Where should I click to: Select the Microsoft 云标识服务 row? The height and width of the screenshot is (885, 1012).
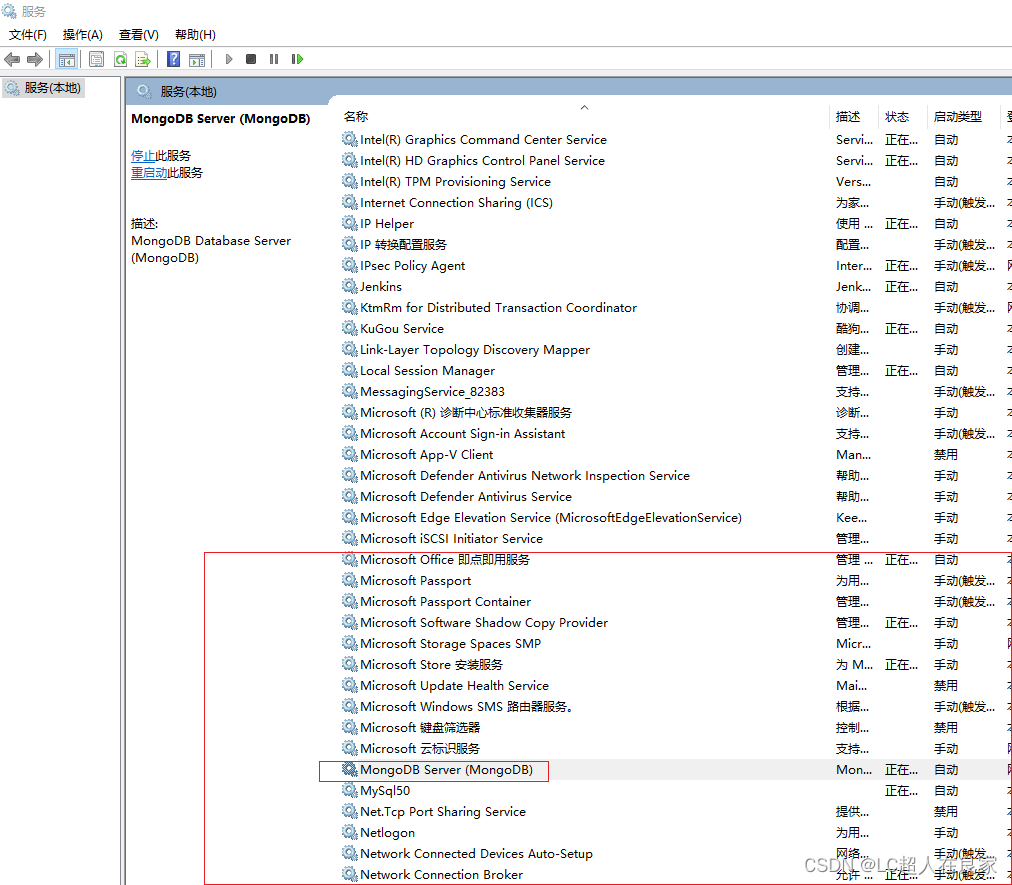[x=676, y=749]
